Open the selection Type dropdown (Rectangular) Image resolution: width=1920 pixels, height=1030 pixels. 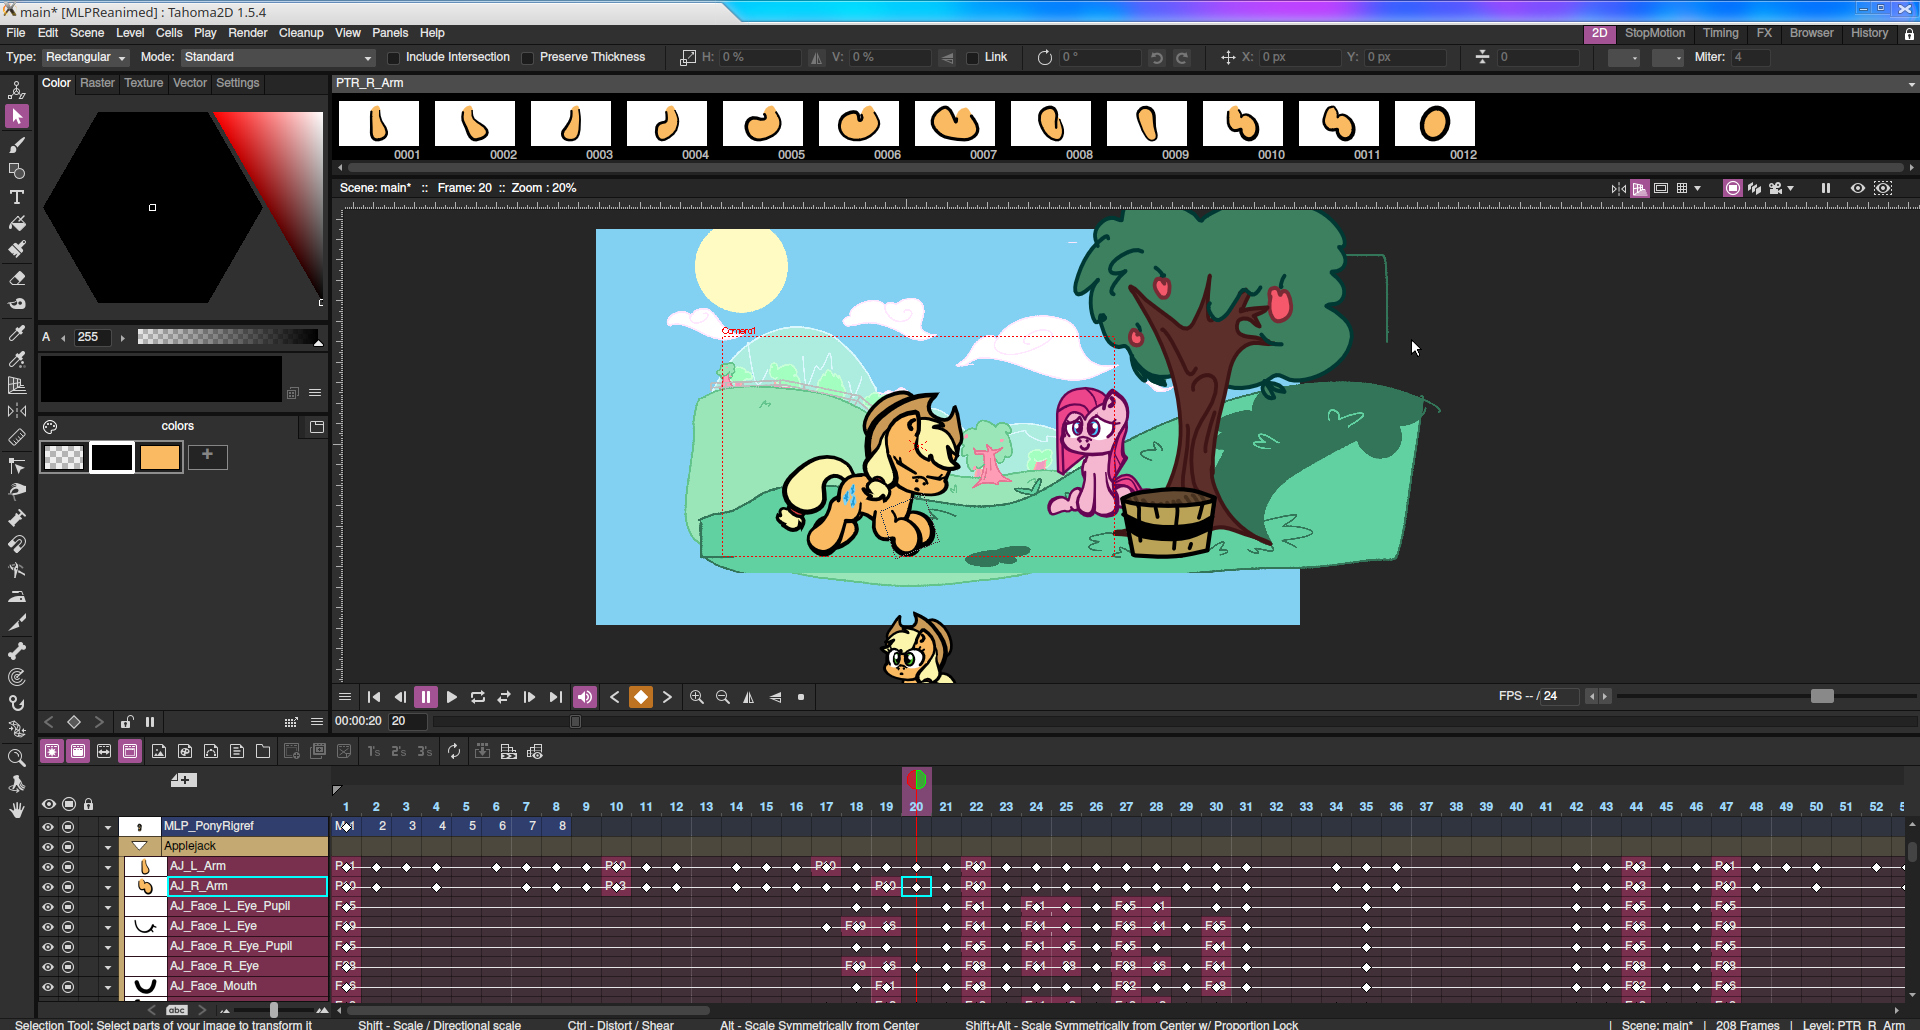pos(86,58)
